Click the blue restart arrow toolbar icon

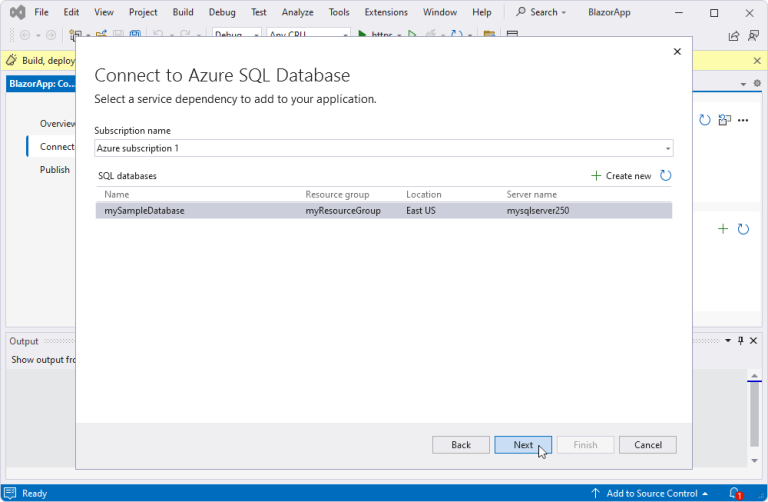point(456,34)
